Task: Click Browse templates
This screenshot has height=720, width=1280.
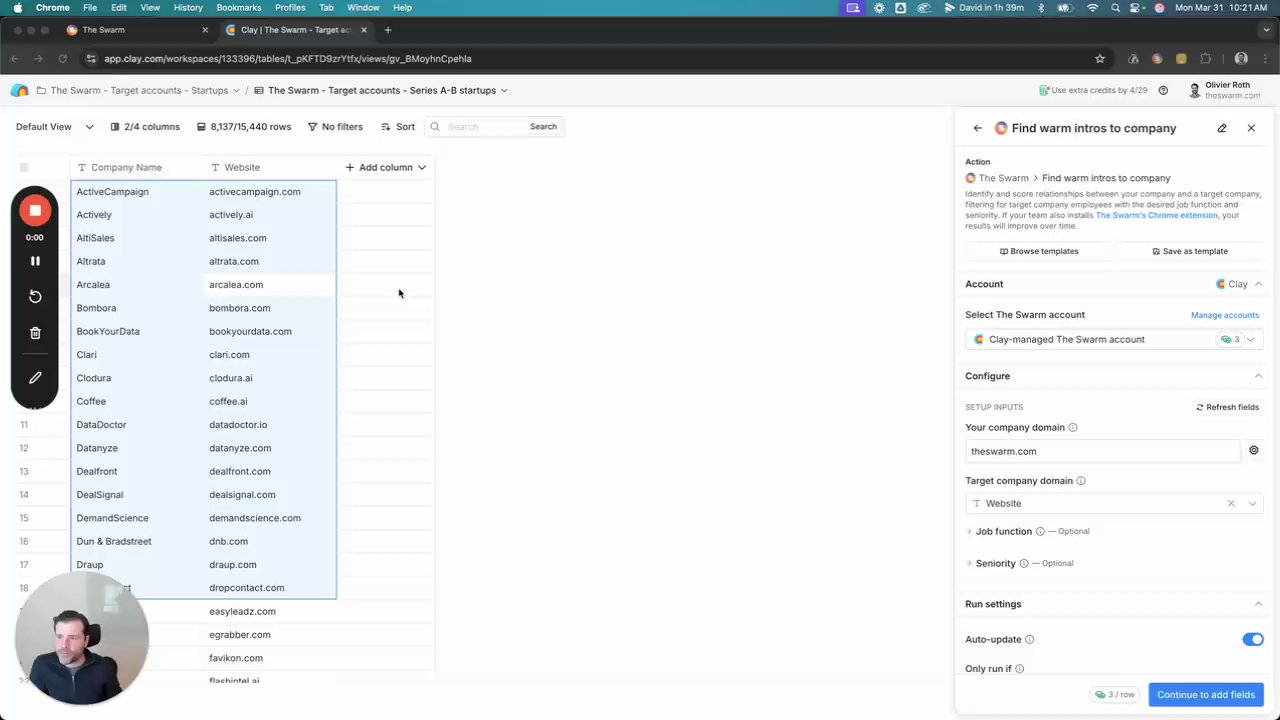Action: coord(1039,251)
